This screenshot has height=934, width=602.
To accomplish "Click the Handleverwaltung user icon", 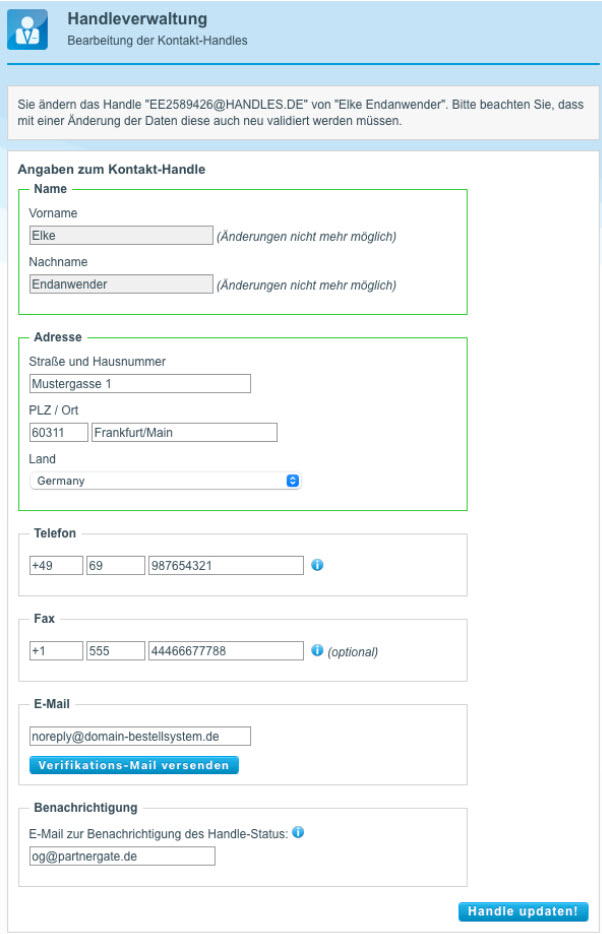I will 27,30.
